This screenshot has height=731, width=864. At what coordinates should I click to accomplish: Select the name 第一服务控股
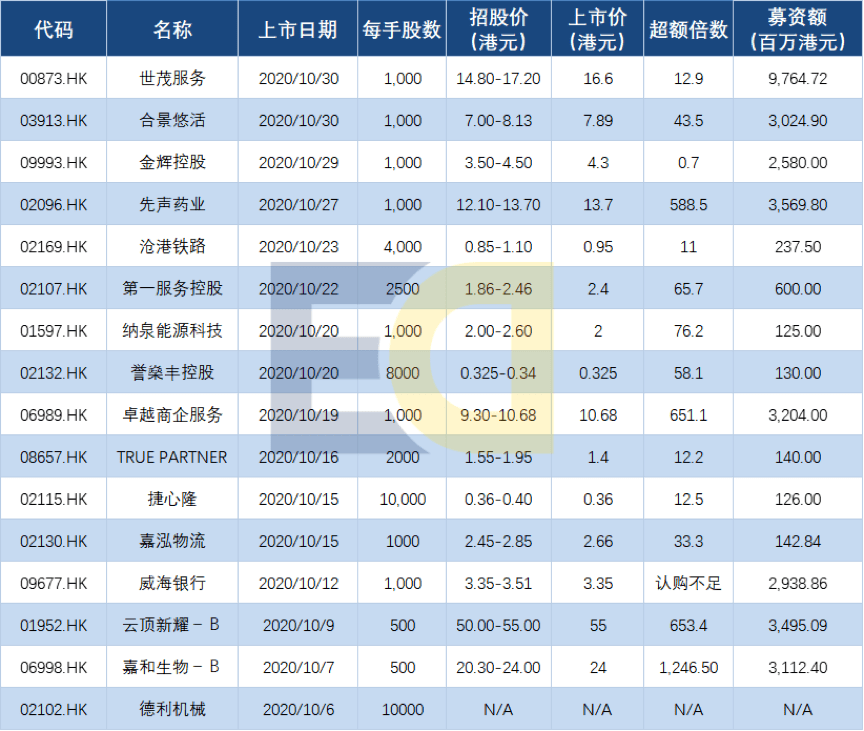pyautogui.click(x=172, y=289)
